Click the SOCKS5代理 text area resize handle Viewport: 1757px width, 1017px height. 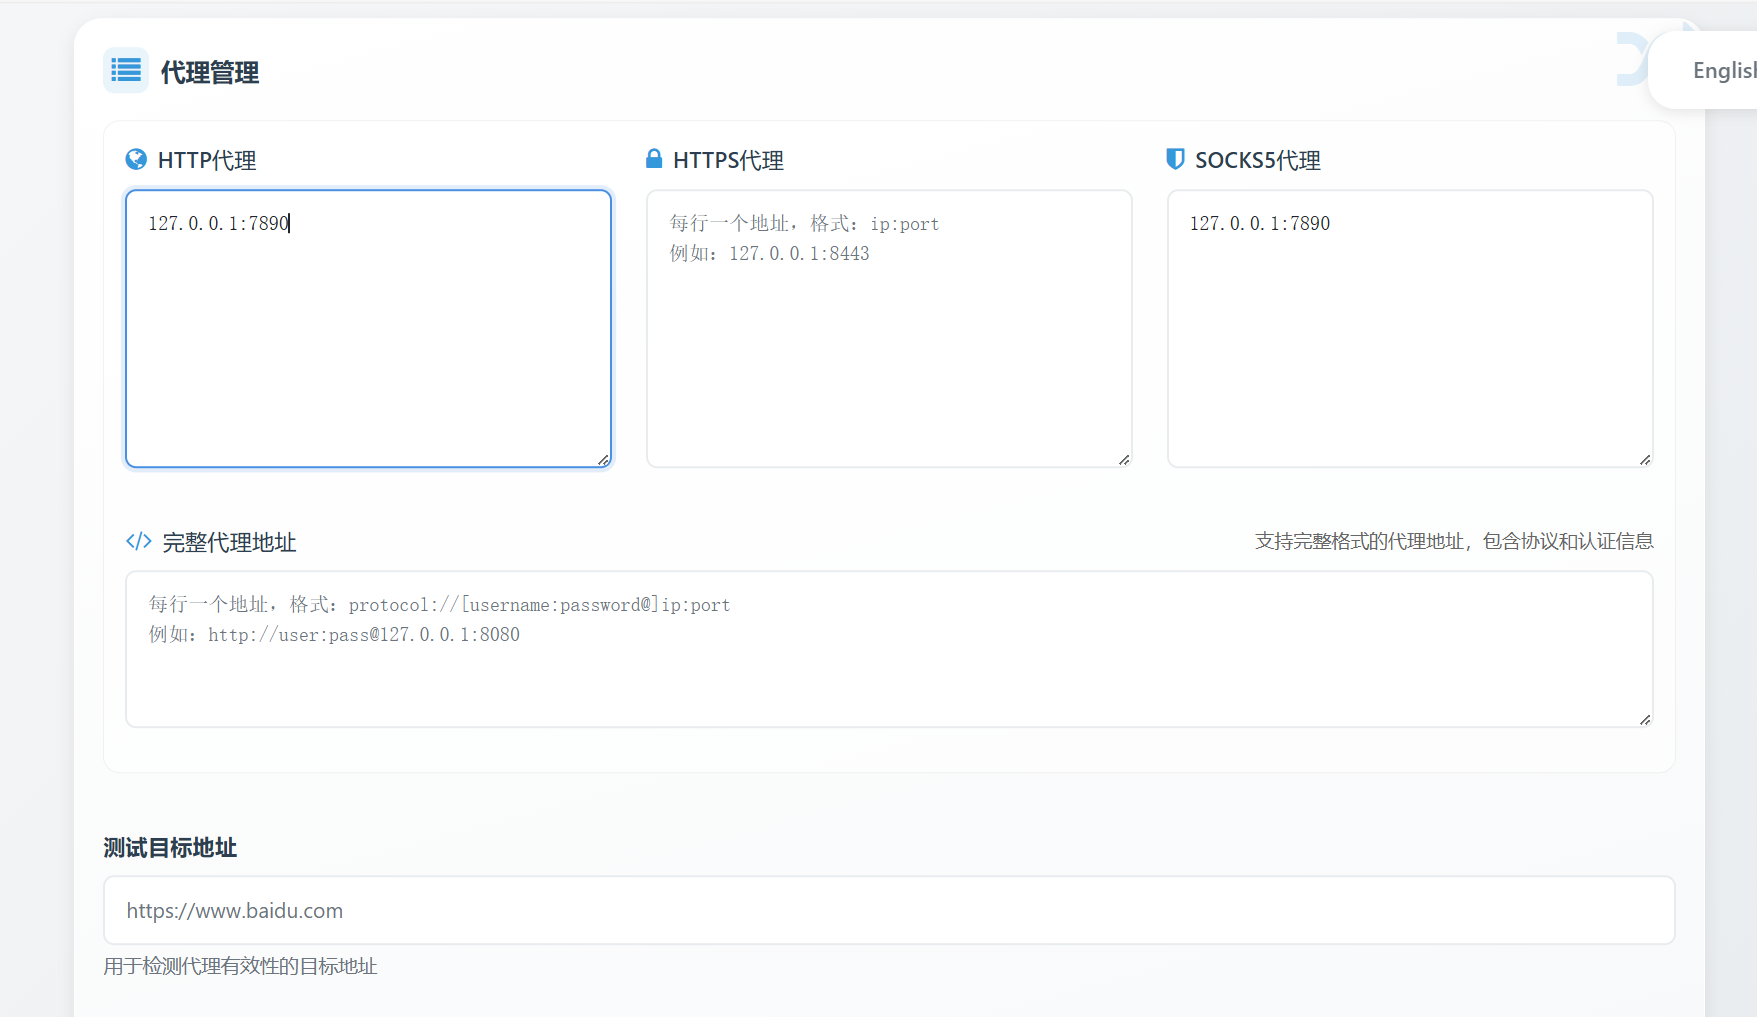click(x=1645, y=460)
